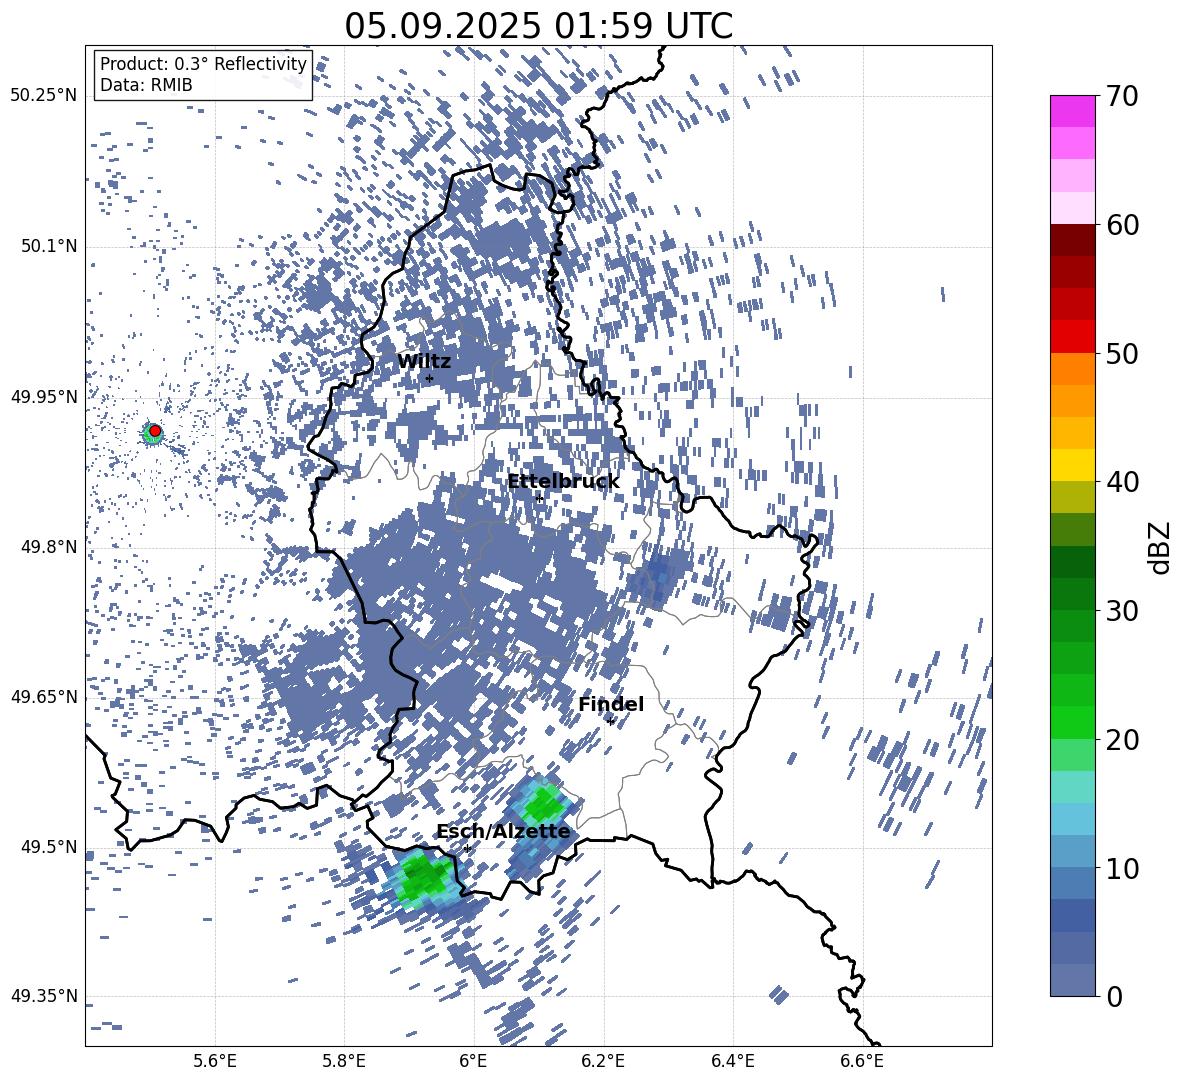This screenshot has width=1184, height=1081.
Task: Click the 60 colorbar tick label
Action: 1123,225
